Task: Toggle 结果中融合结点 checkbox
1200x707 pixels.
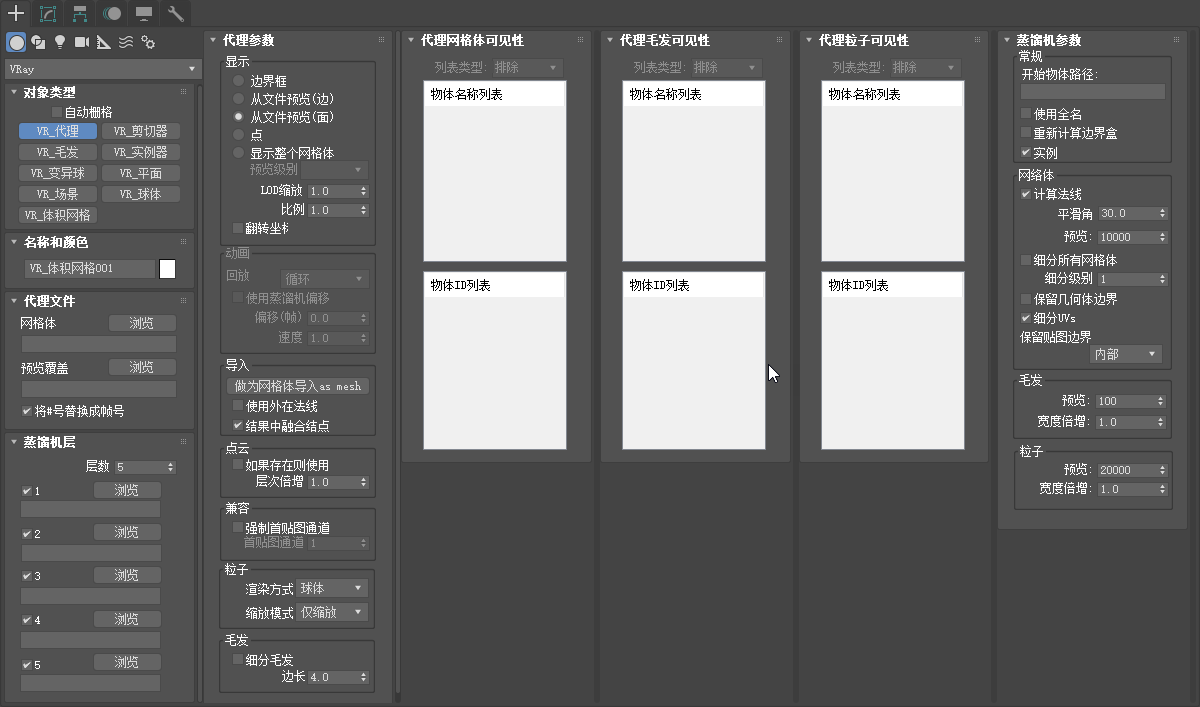Action: (237, 425)
